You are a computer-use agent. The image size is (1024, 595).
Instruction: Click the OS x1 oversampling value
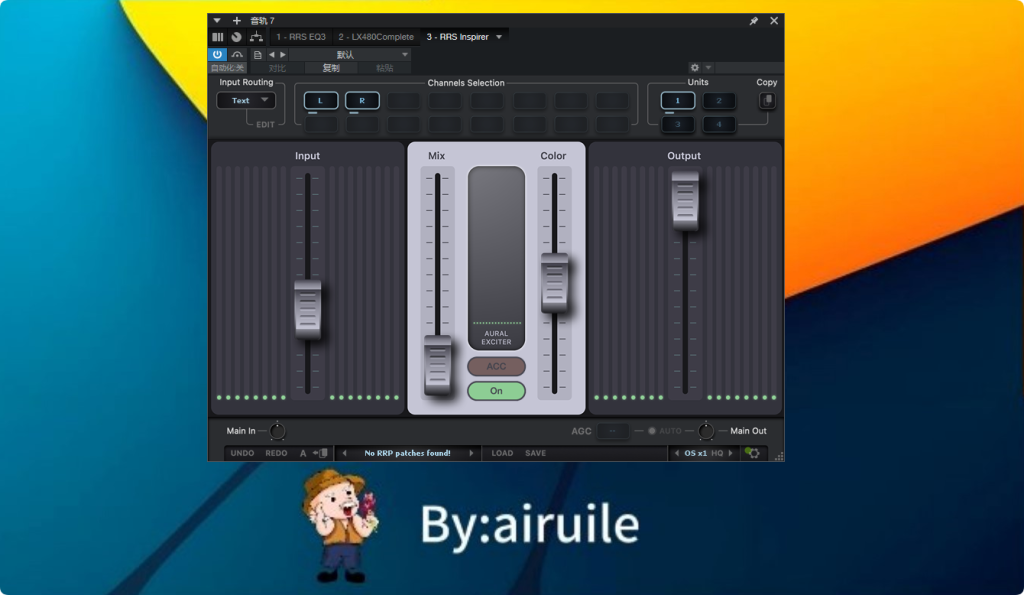click(x=696, y=453)
